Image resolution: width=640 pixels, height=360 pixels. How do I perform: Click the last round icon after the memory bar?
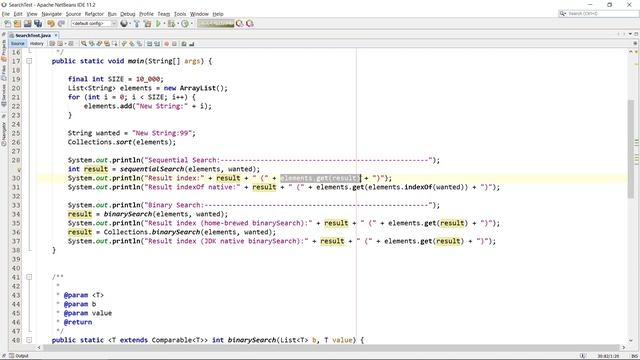[x=250, y=24]
